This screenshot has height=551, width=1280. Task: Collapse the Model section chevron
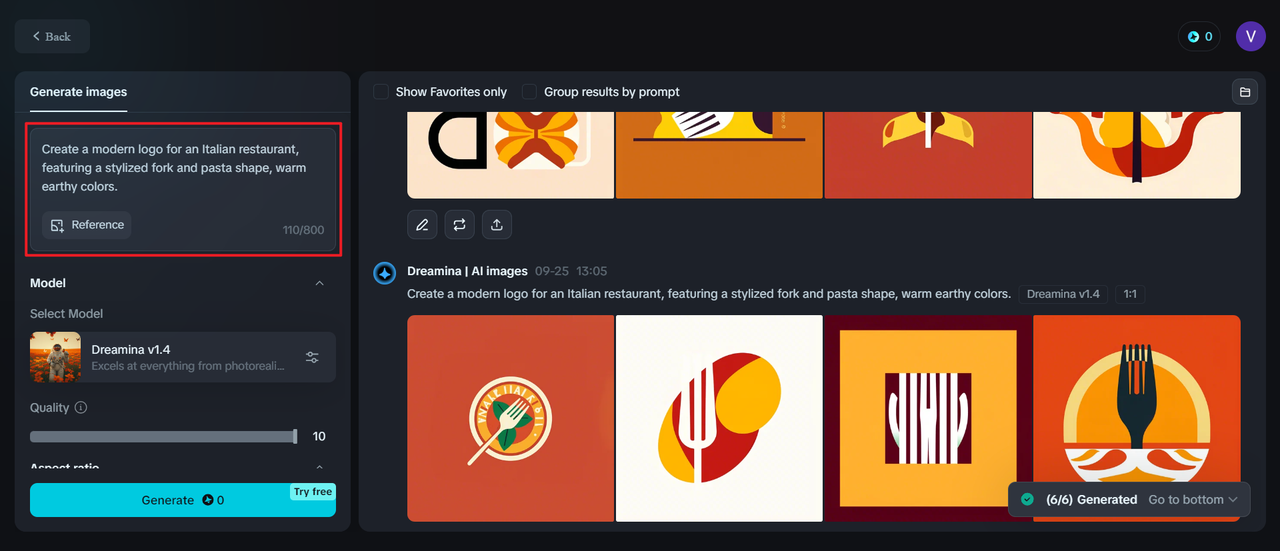[x=320, y=283]
